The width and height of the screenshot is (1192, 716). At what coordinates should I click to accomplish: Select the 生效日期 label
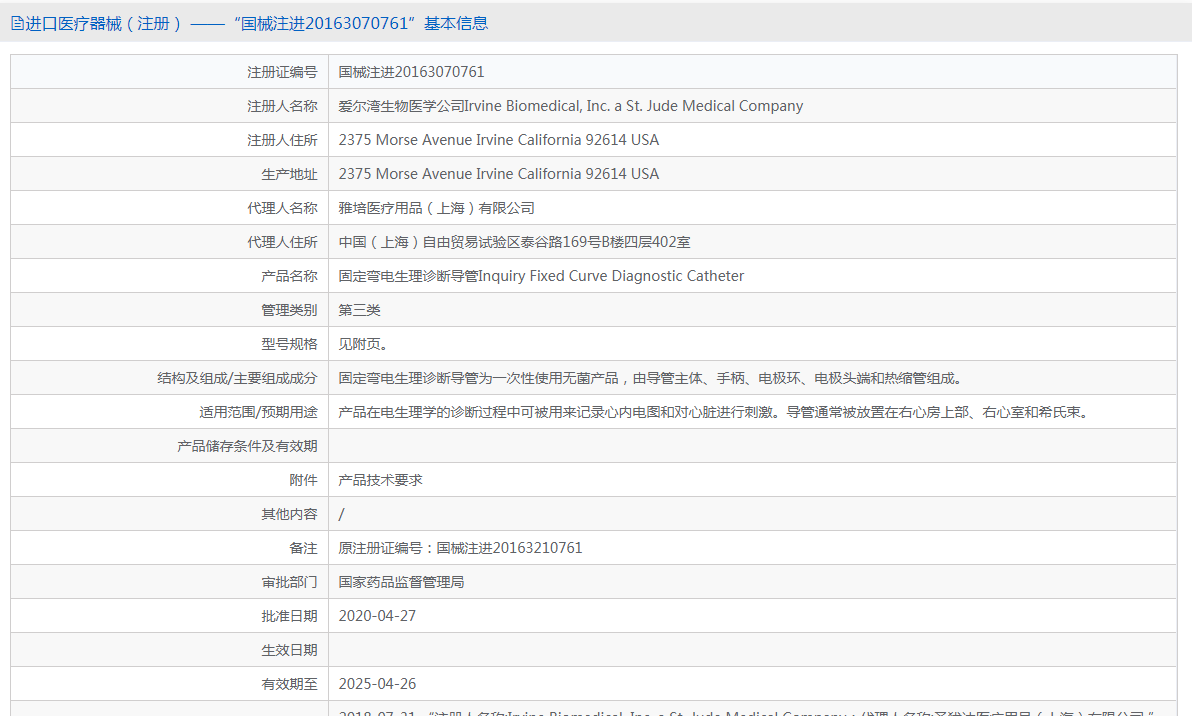click(x=290, y=651)
